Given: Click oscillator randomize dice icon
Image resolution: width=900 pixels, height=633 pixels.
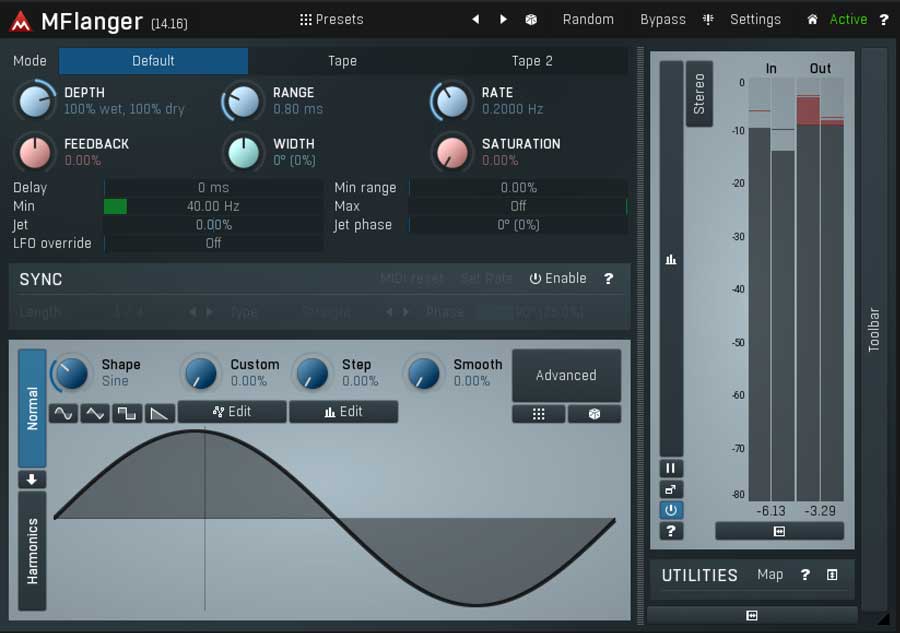Looking at the screenshot, I should click(594, 414).
